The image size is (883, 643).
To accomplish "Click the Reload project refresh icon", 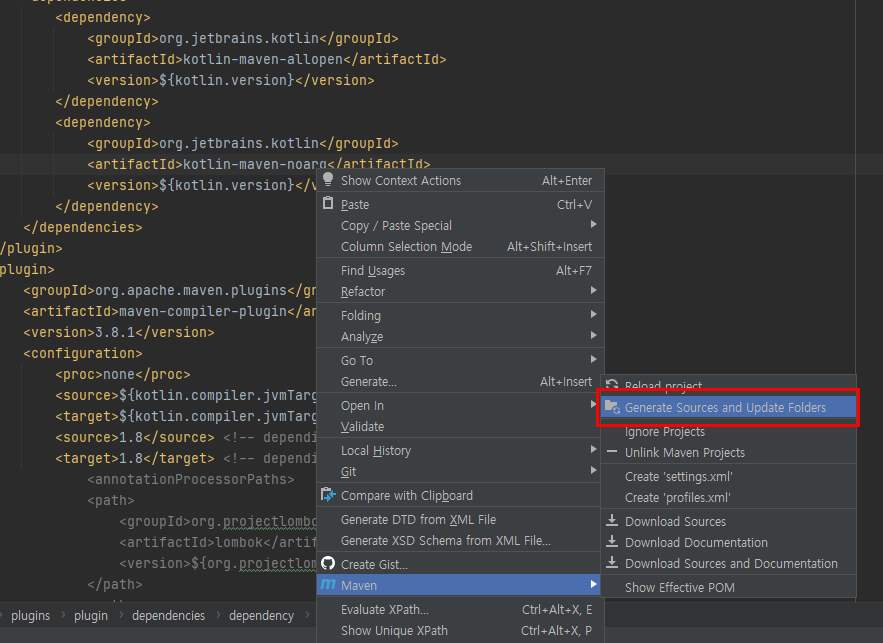I will click(611, 386).
